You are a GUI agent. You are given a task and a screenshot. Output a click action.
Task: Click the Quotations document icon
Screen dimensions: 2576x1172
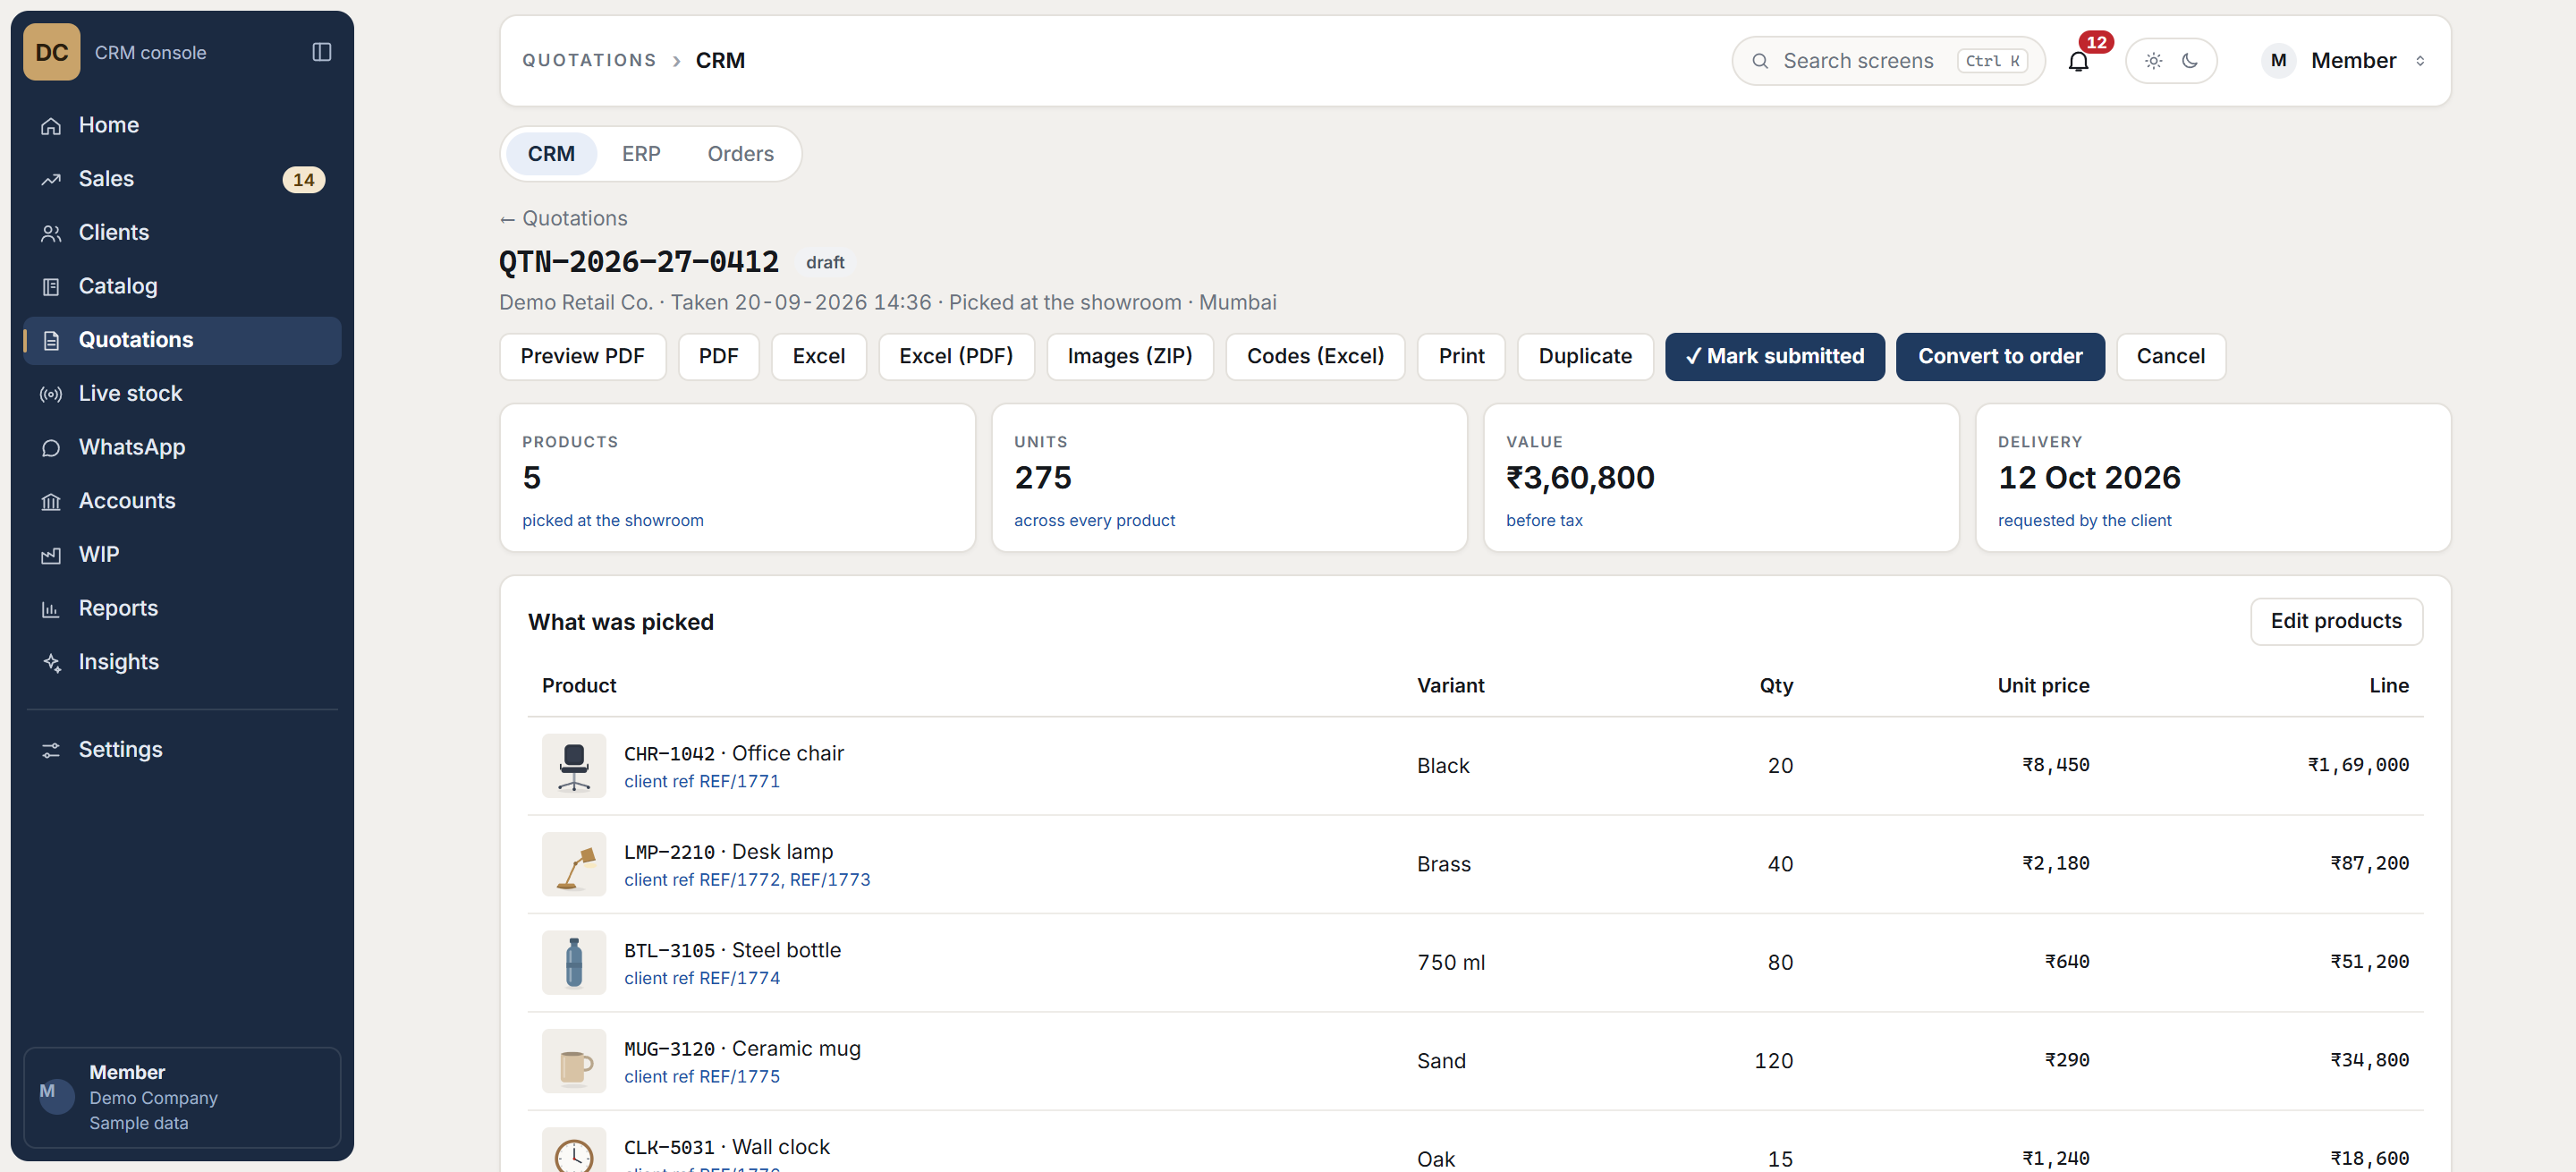[51, 341]
